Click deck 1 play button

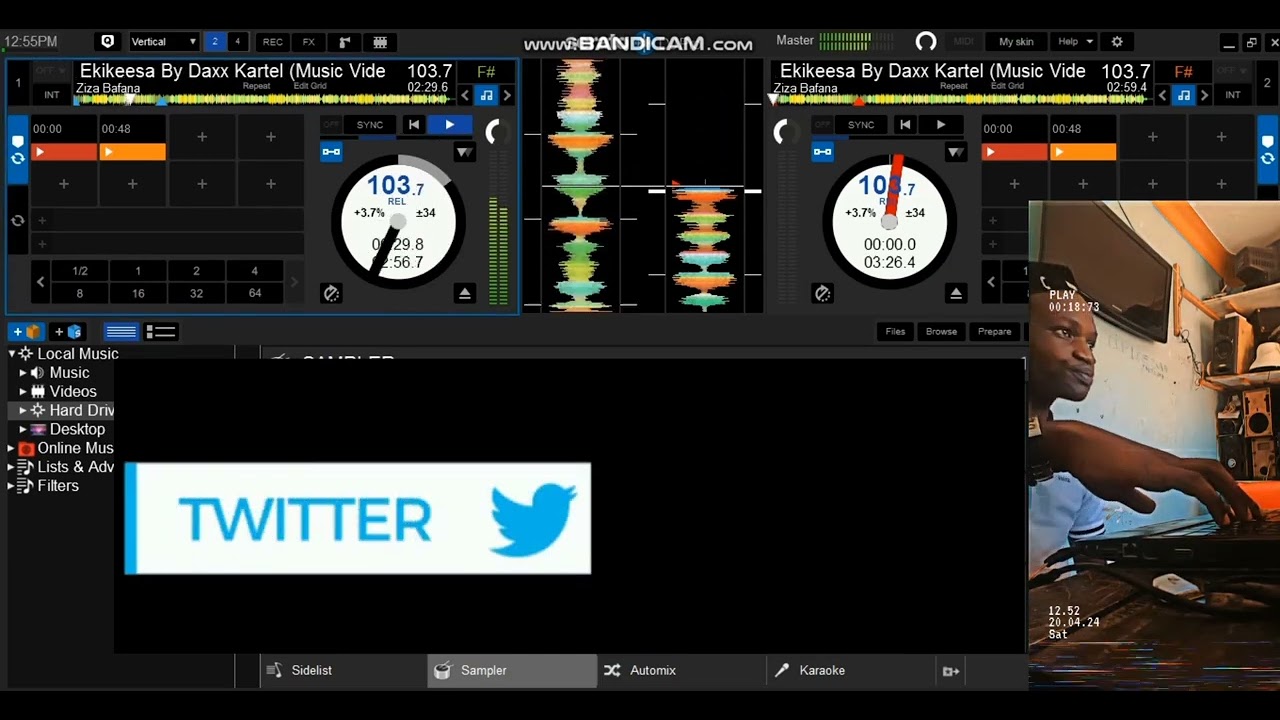(x=450, y=125)
